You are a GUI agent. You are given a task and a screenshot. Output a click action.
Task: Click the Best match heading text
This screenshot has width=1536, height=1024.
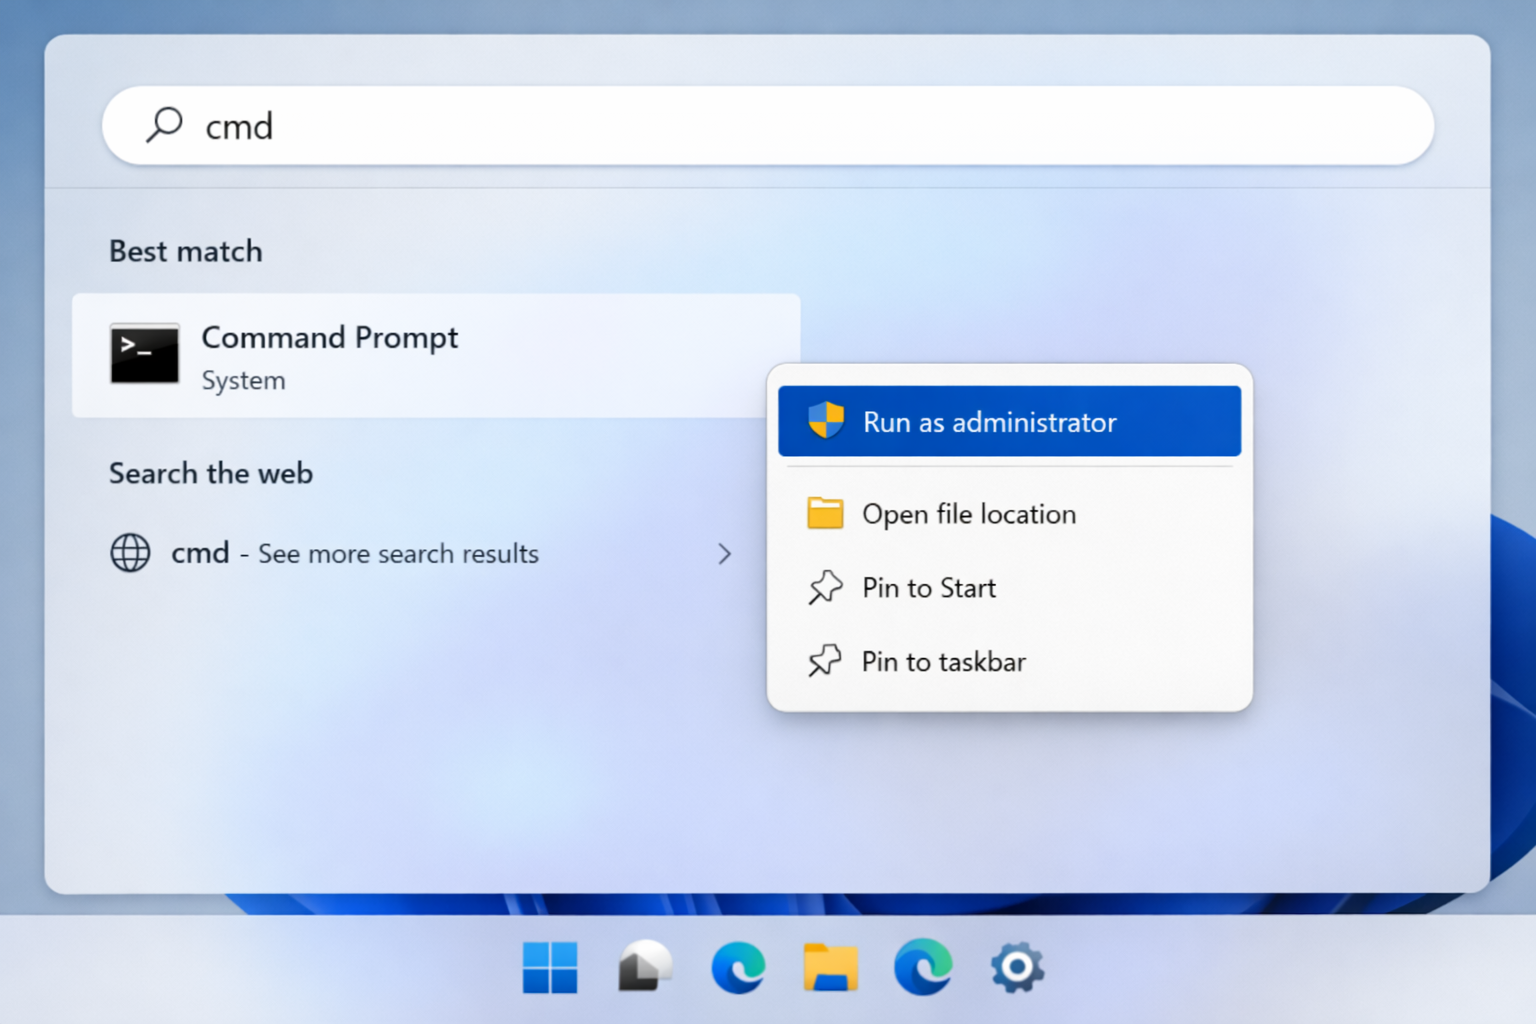(186, 251)
